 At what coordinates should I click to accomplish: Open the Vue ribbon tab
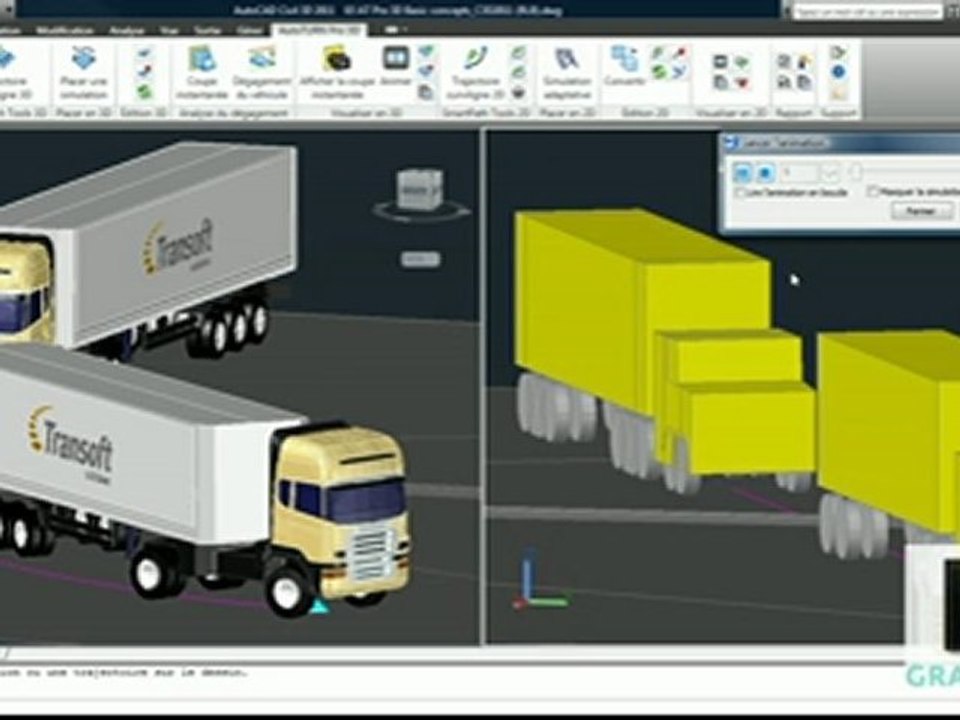pos(169,30)
